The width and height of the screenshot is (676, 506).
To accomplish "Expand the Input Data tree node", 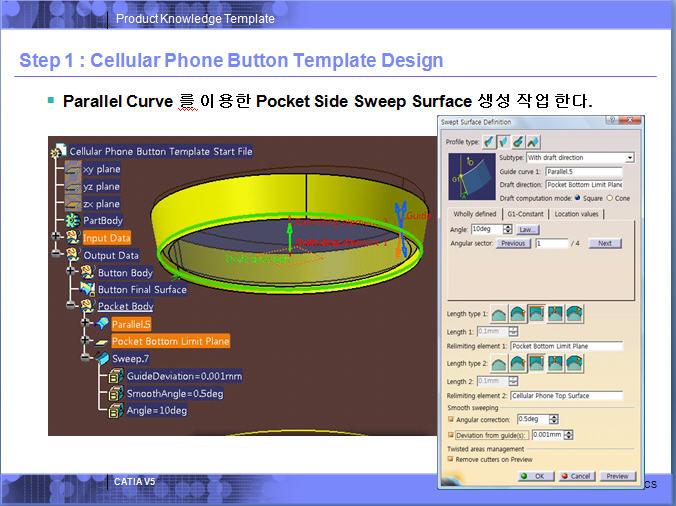I will (55, 238).
